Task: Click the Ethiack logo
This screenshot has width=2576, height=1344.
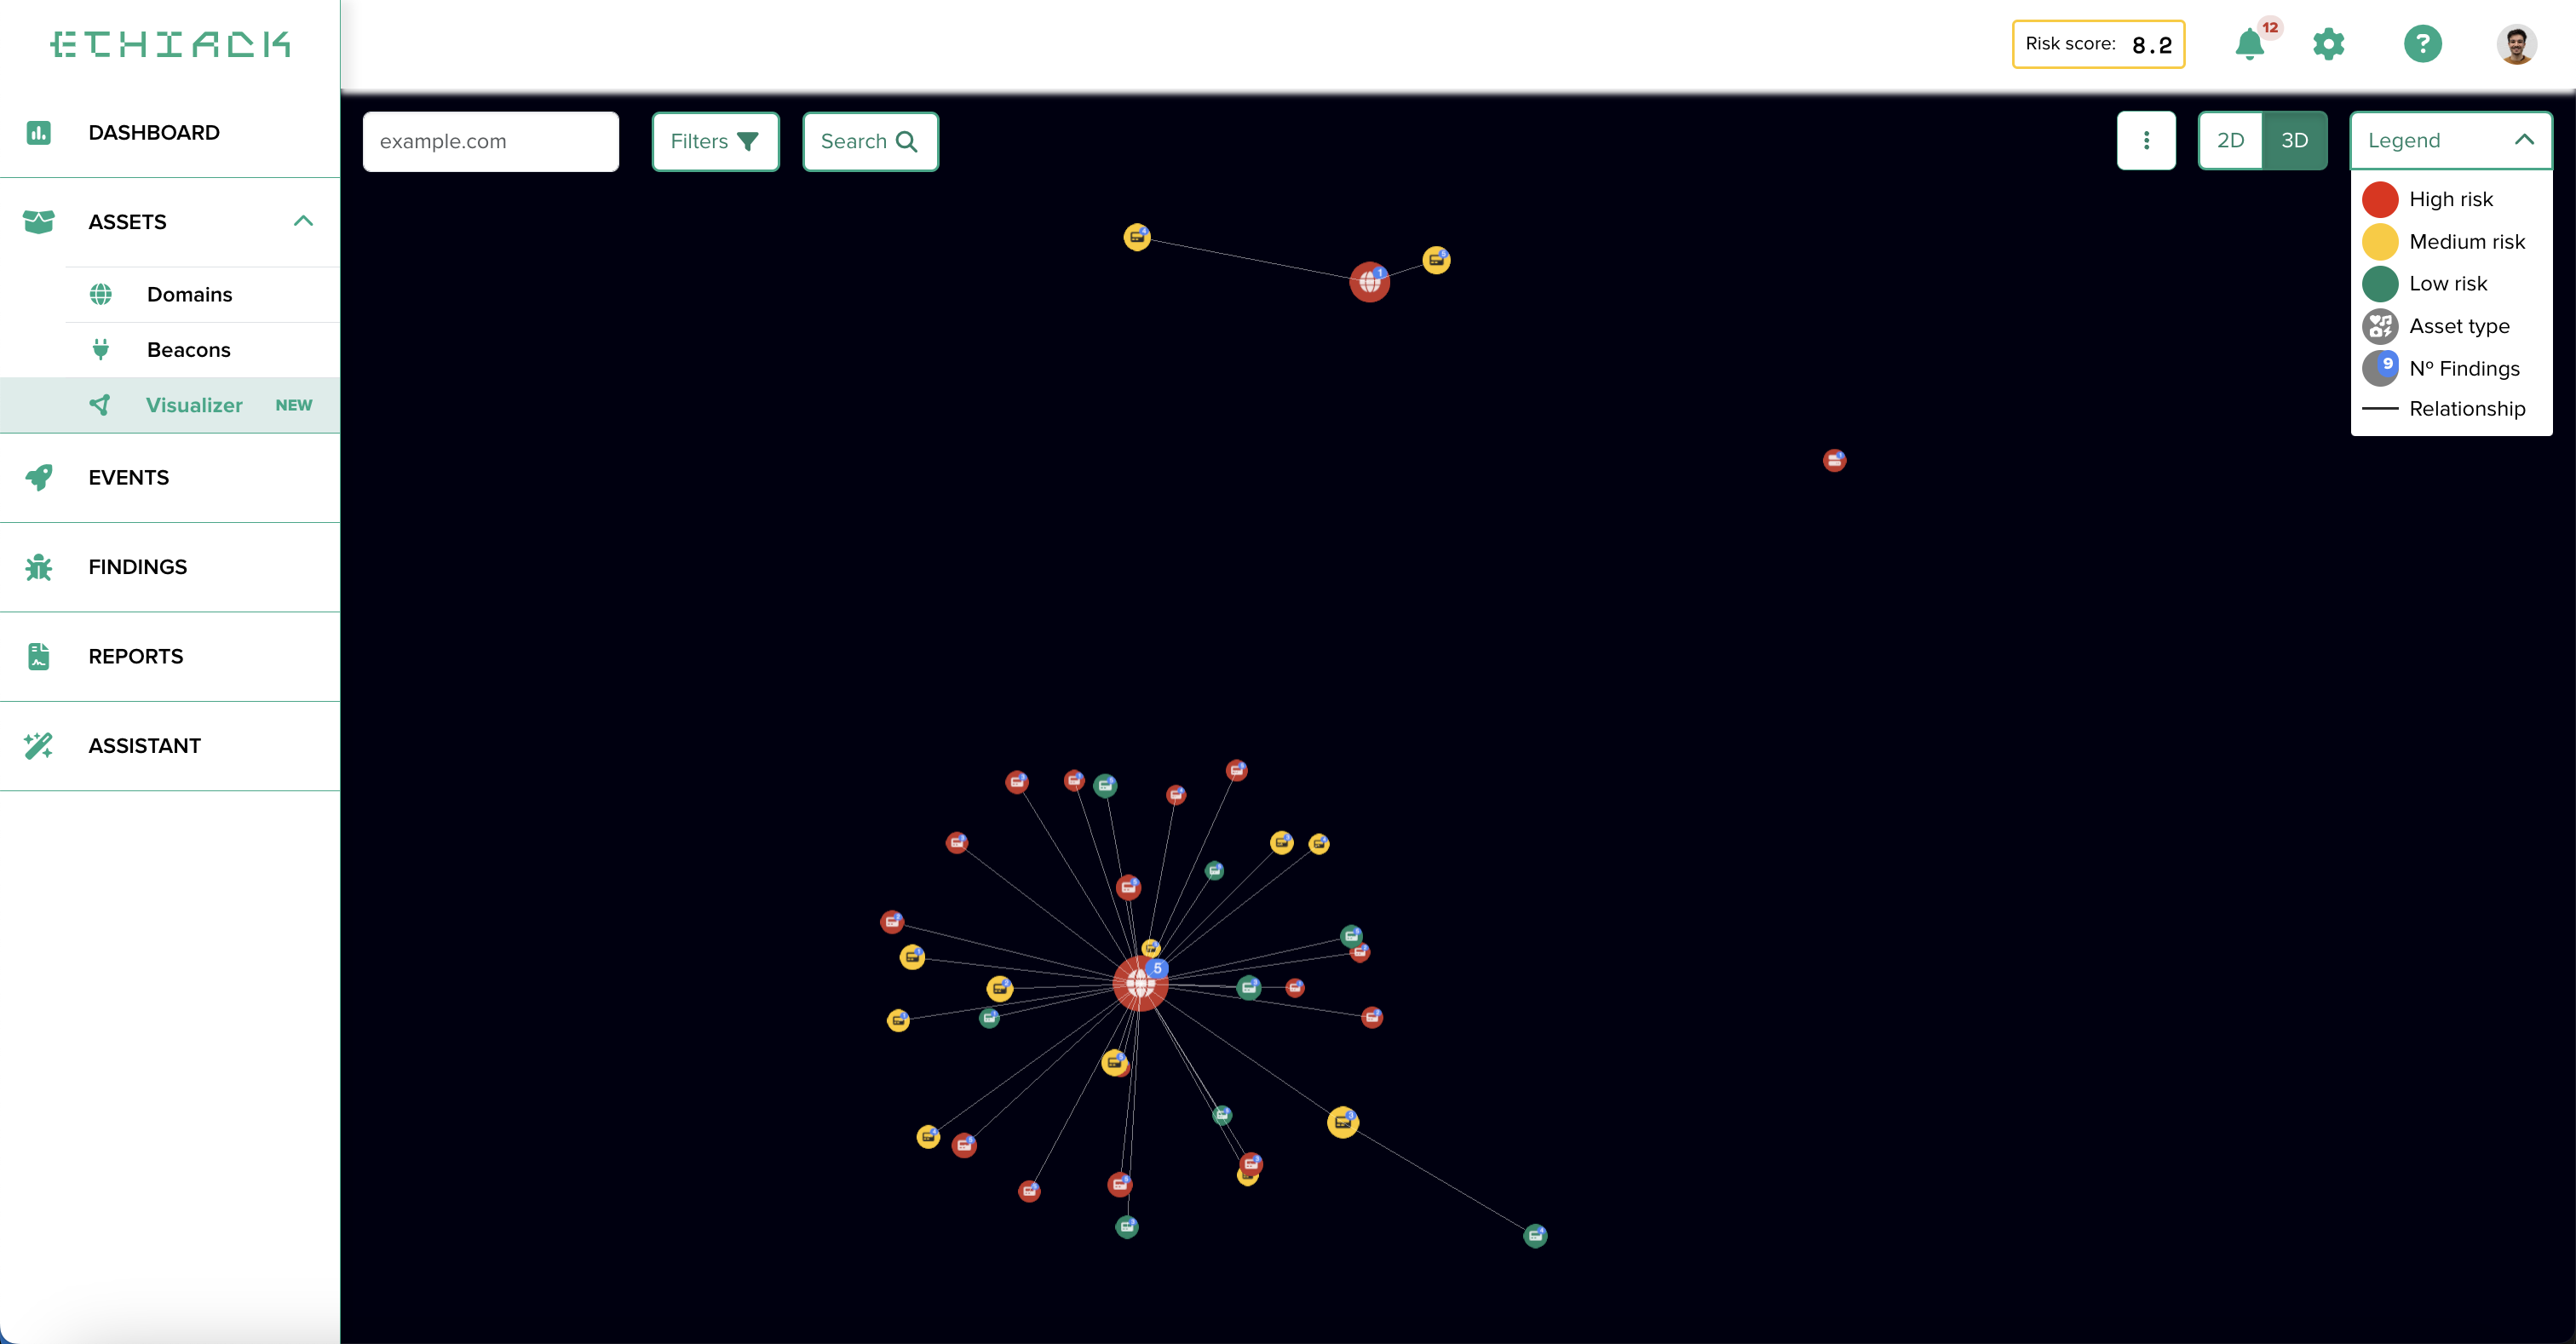Action: pyautogui.click(x=170, y=44)
